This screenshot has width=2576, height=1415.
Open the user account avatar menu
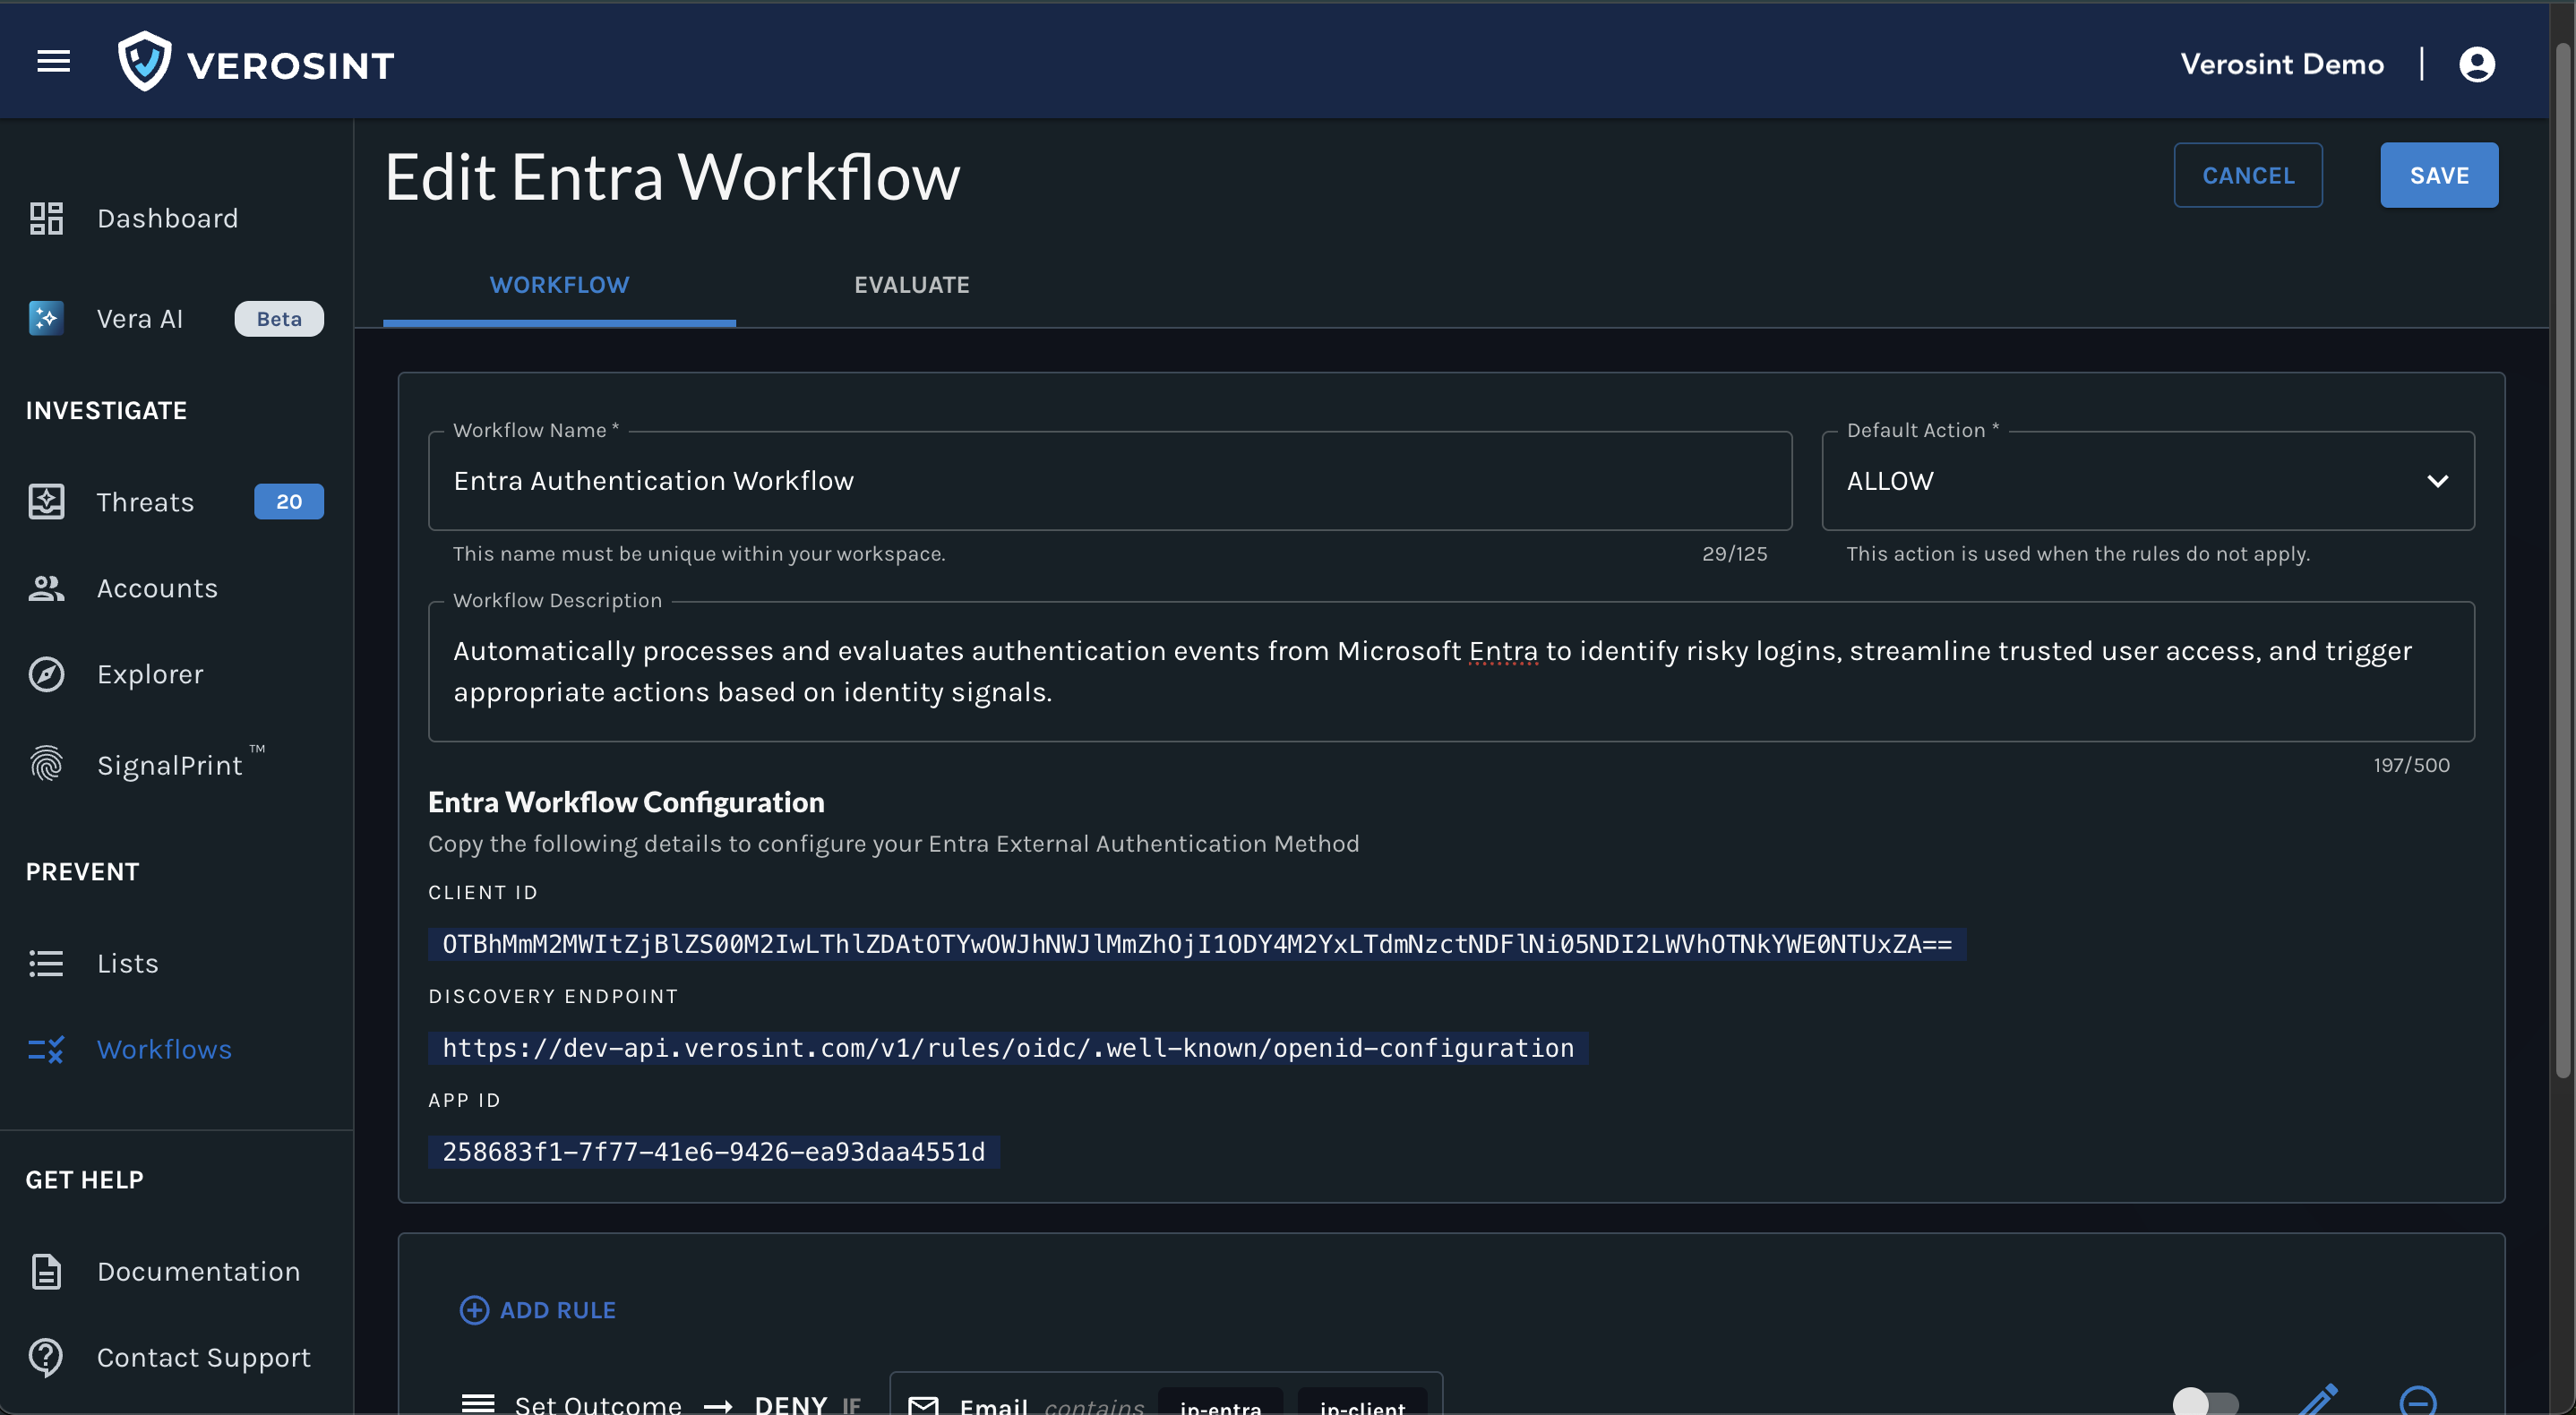[x=2476, y=64]
